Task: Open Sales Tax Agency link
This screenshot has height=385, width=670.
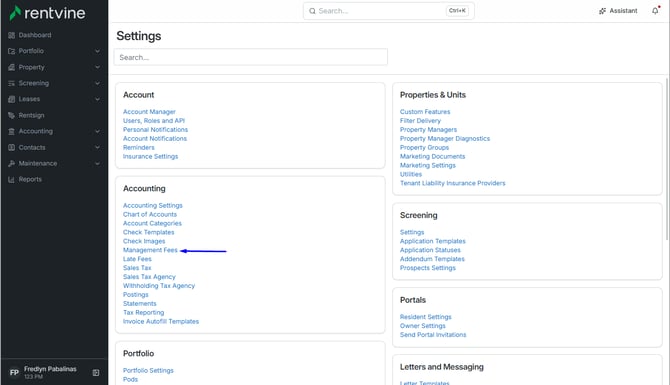Action: tap(149, 277)
